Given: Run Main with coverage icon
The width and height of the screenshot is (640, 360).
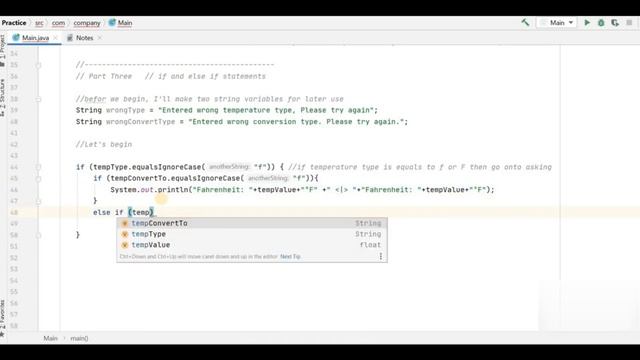Looking at the screenshot, I should pyautogui.click(x=615, y=23).
